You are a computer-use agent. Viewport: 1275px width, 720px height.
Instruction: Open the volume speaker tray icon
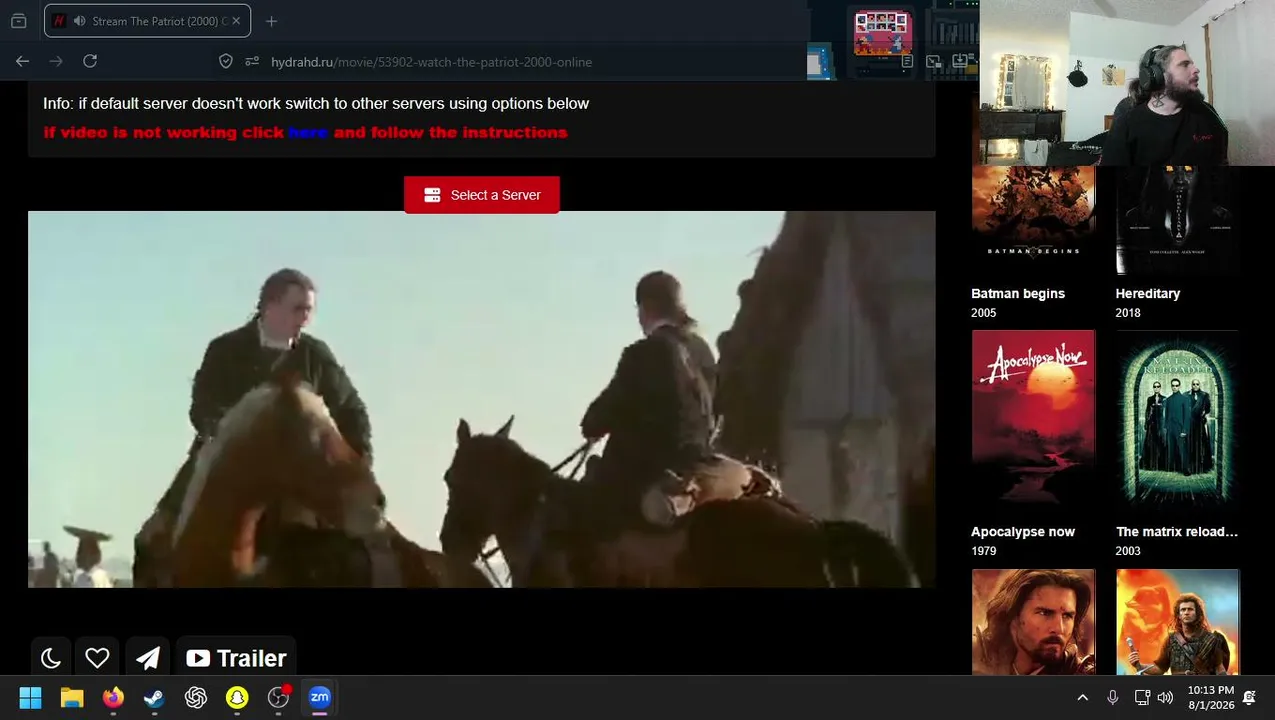[x=1165, y=698]
